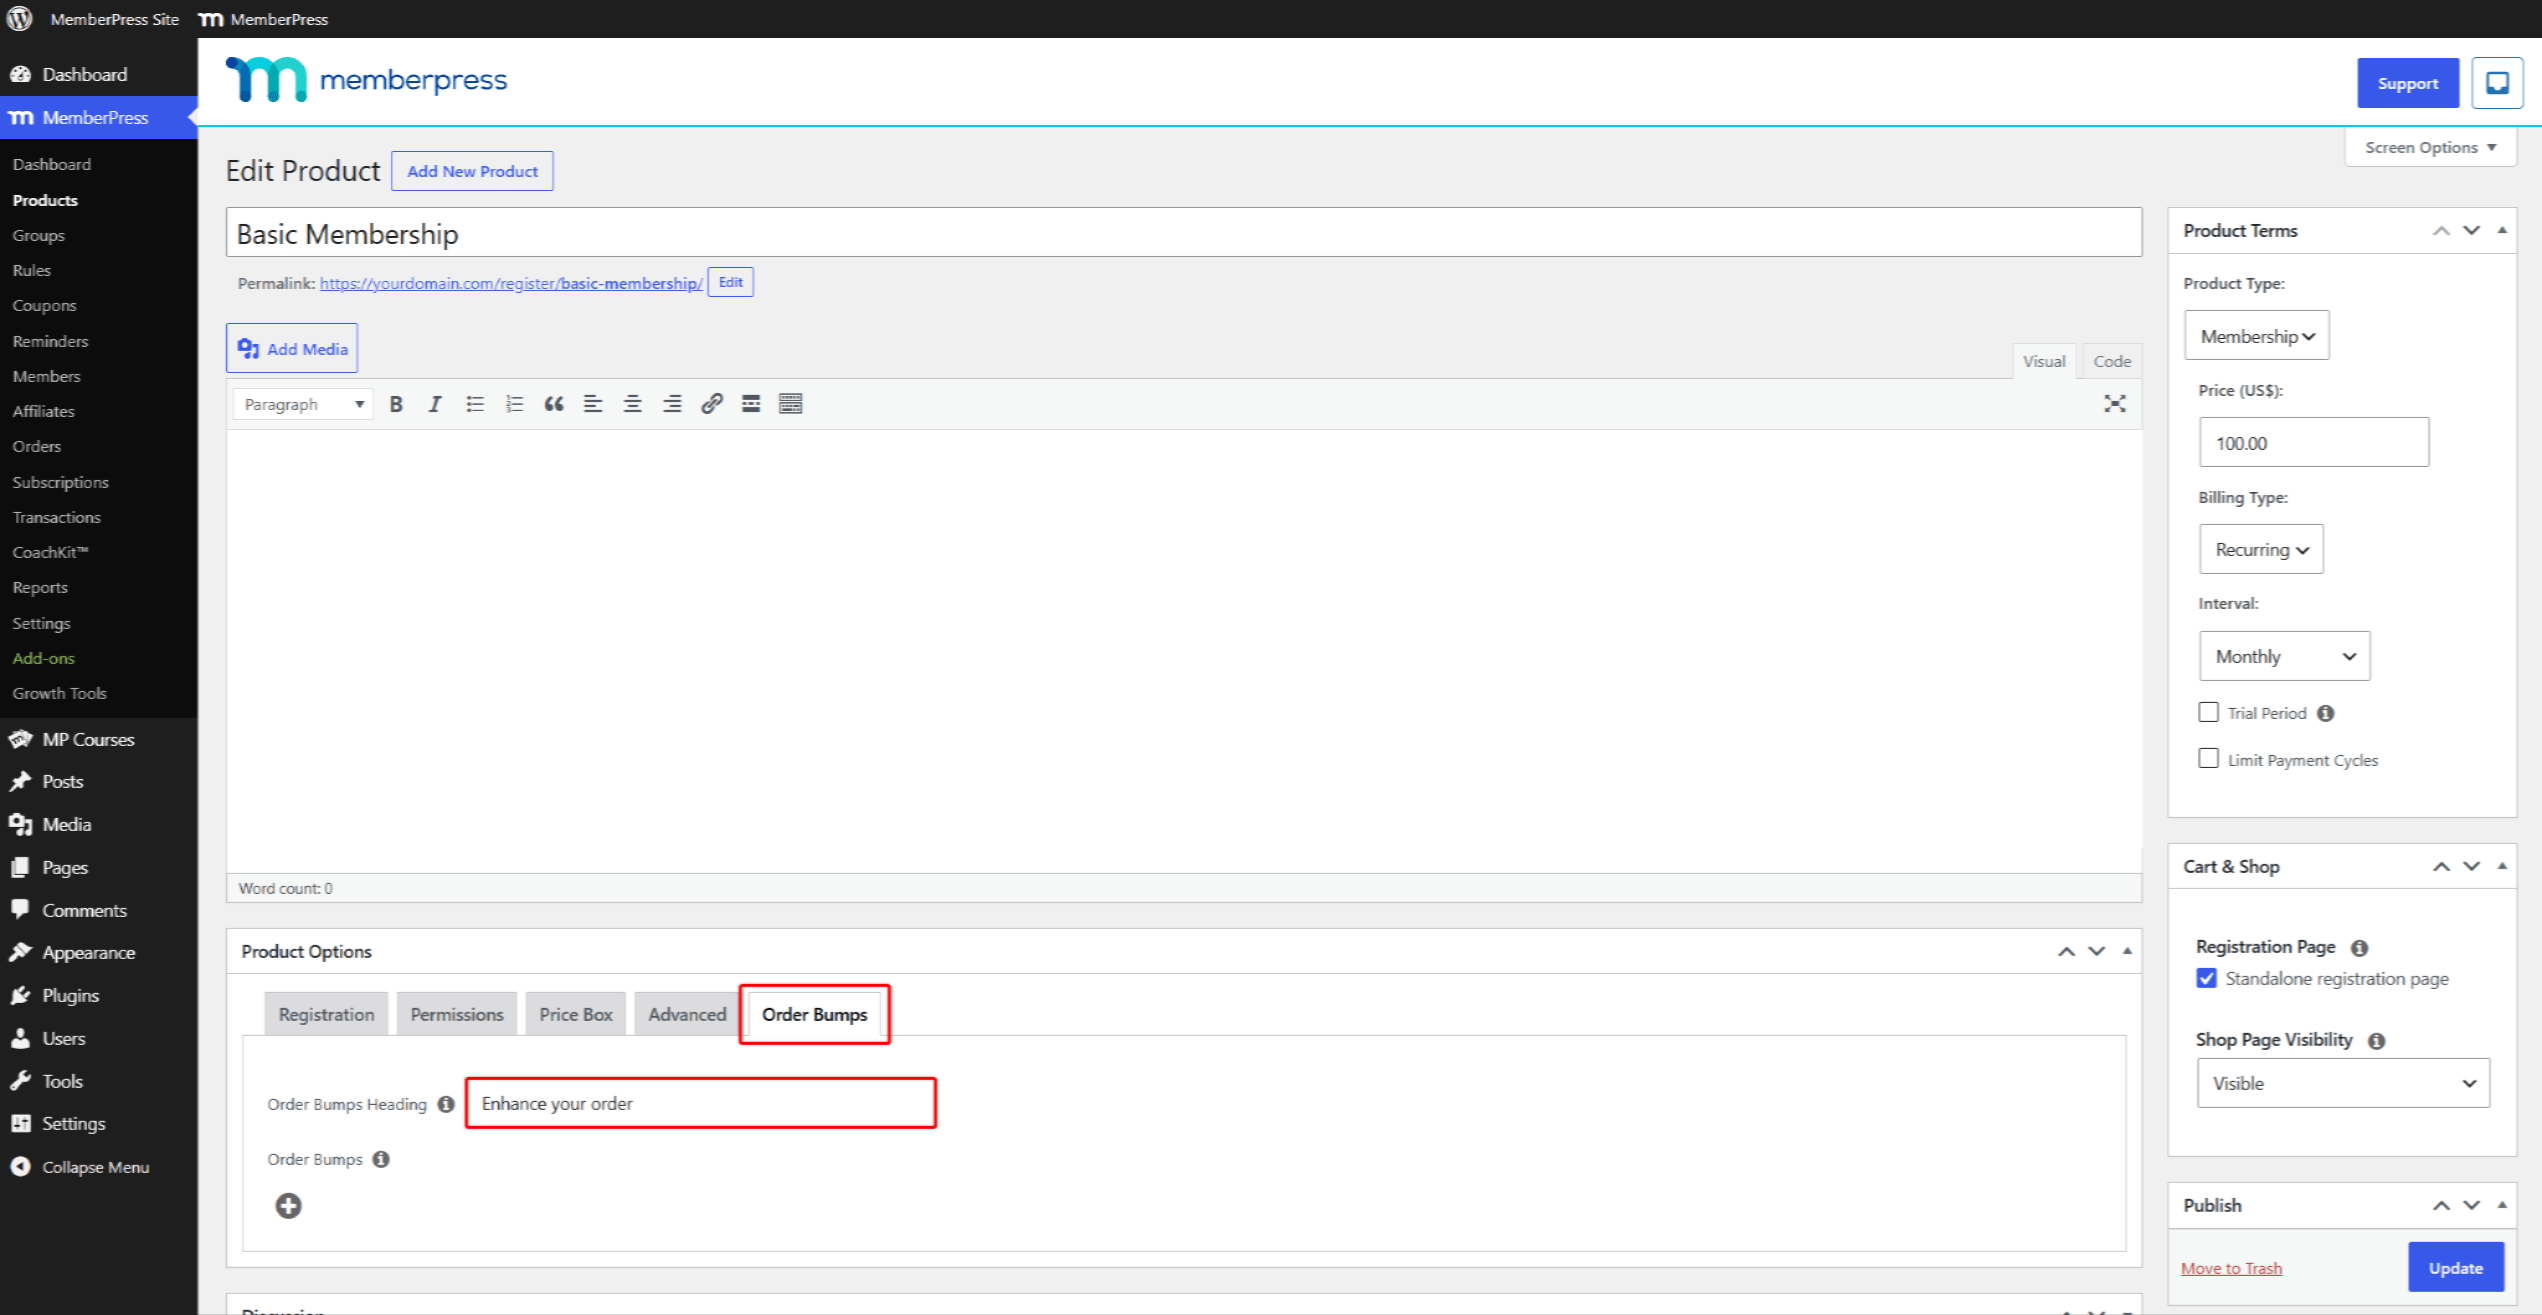The height and width of the screenshot is (1315, 2542).
Task: Switch to the Registration tab
Action: pyautogui.click(x=326, y=1014)
